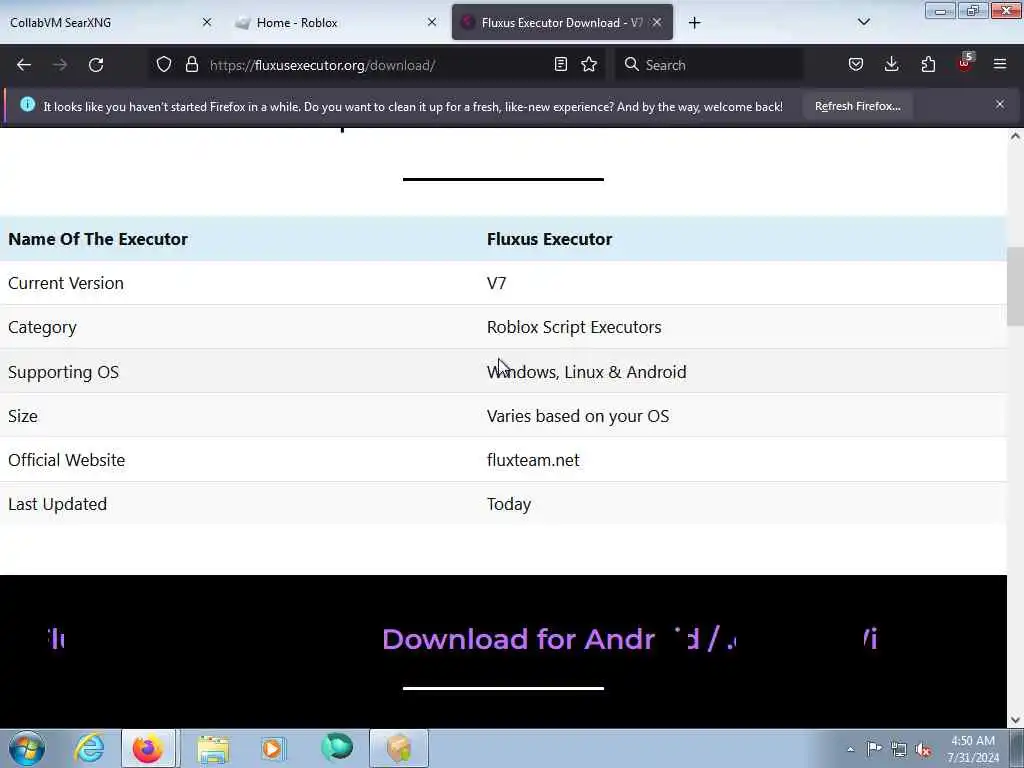The width and height of the screenshot is (1024, 768).
Task: Show hidden system tray icons
Action: point(850,749)
